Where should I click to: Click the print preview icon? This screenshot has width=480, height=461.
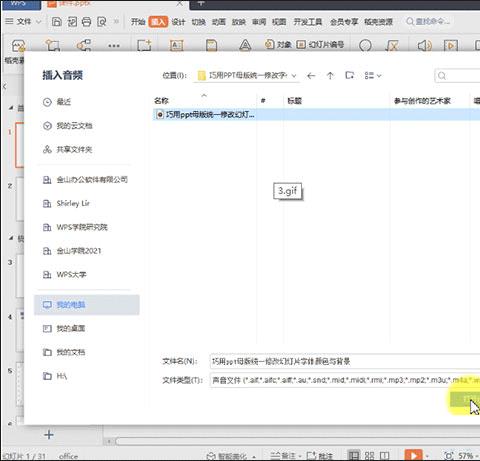(102, 22)
